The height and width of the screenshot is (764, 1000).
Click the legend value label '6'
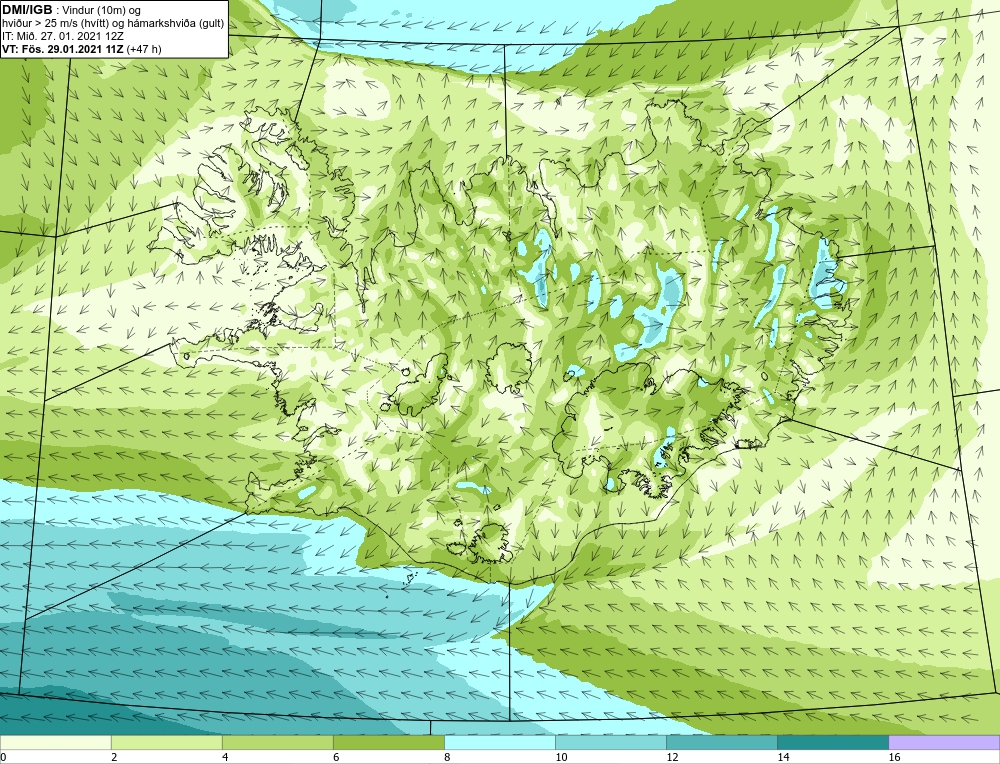click(x=336, y=757)
